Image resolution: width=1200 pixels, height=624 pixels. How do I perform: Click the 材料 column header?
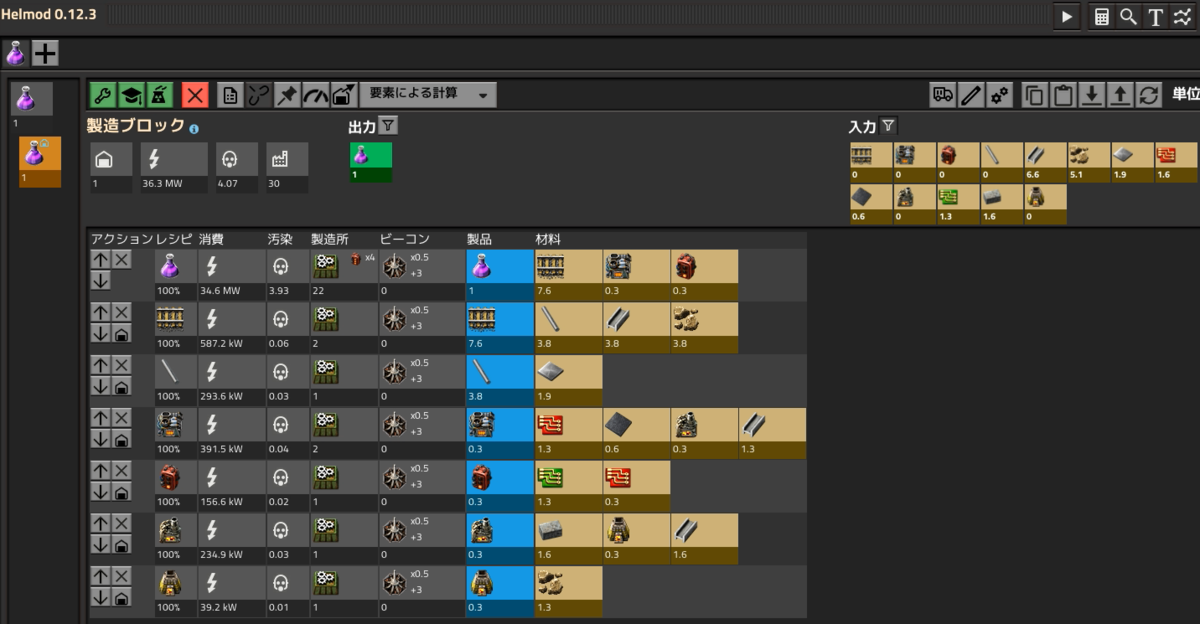coord(548,240)
